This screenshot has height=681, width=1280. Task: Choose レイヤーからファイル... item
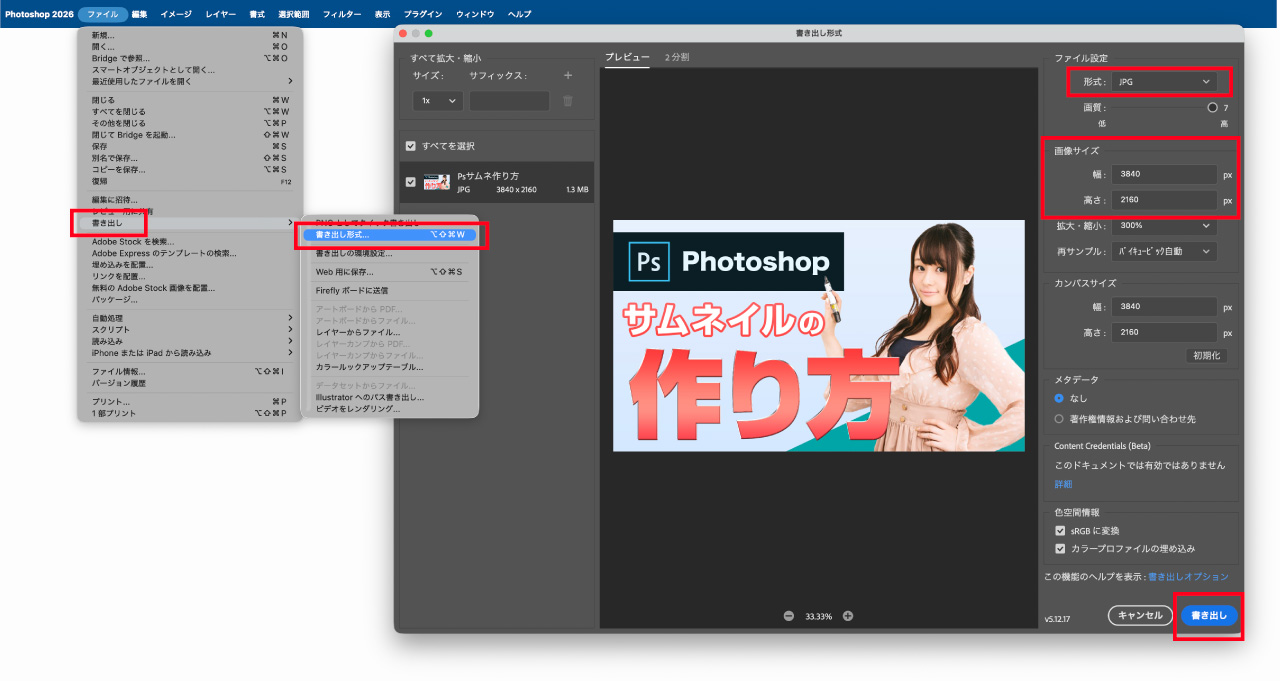coord(390,332)
